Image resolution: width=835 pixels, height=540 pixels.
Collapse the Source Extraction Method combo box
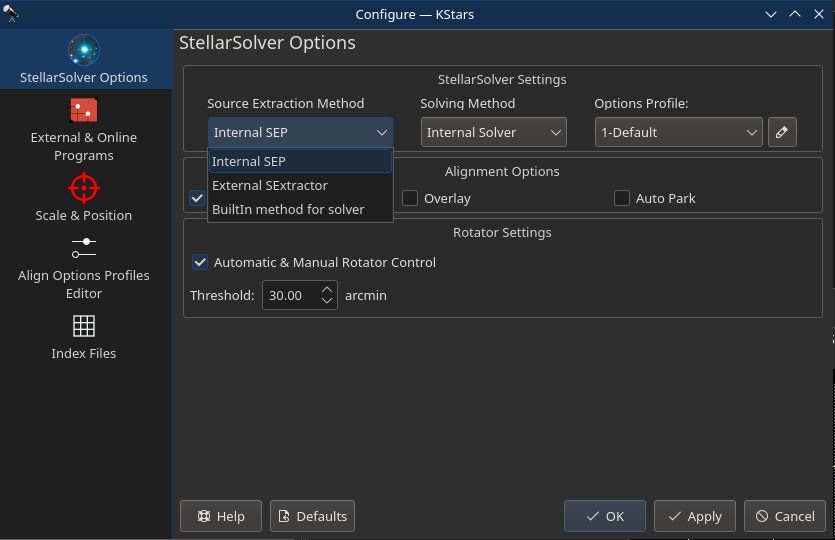point(300,132)
